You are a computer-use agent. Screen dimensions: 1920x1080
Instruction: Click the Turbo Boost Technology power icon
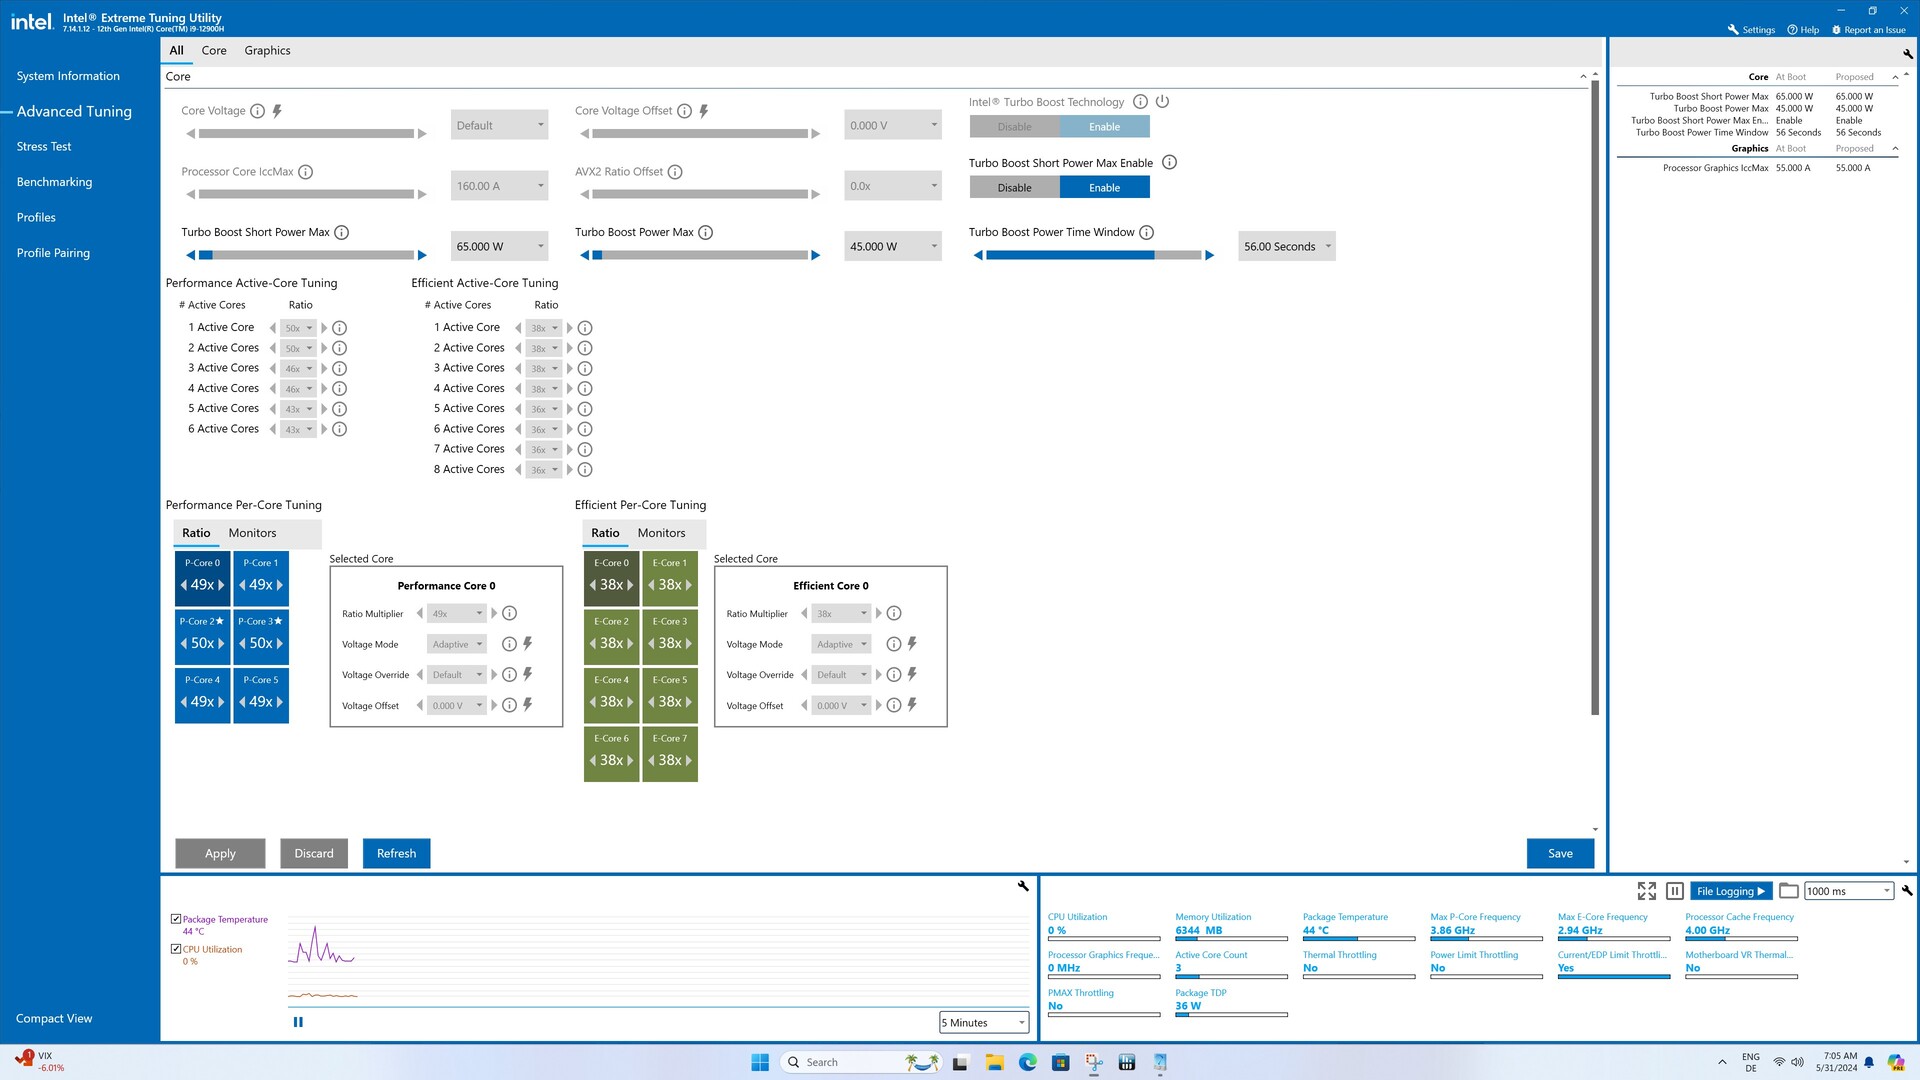pyautogui.click(x=1162, y=102)
